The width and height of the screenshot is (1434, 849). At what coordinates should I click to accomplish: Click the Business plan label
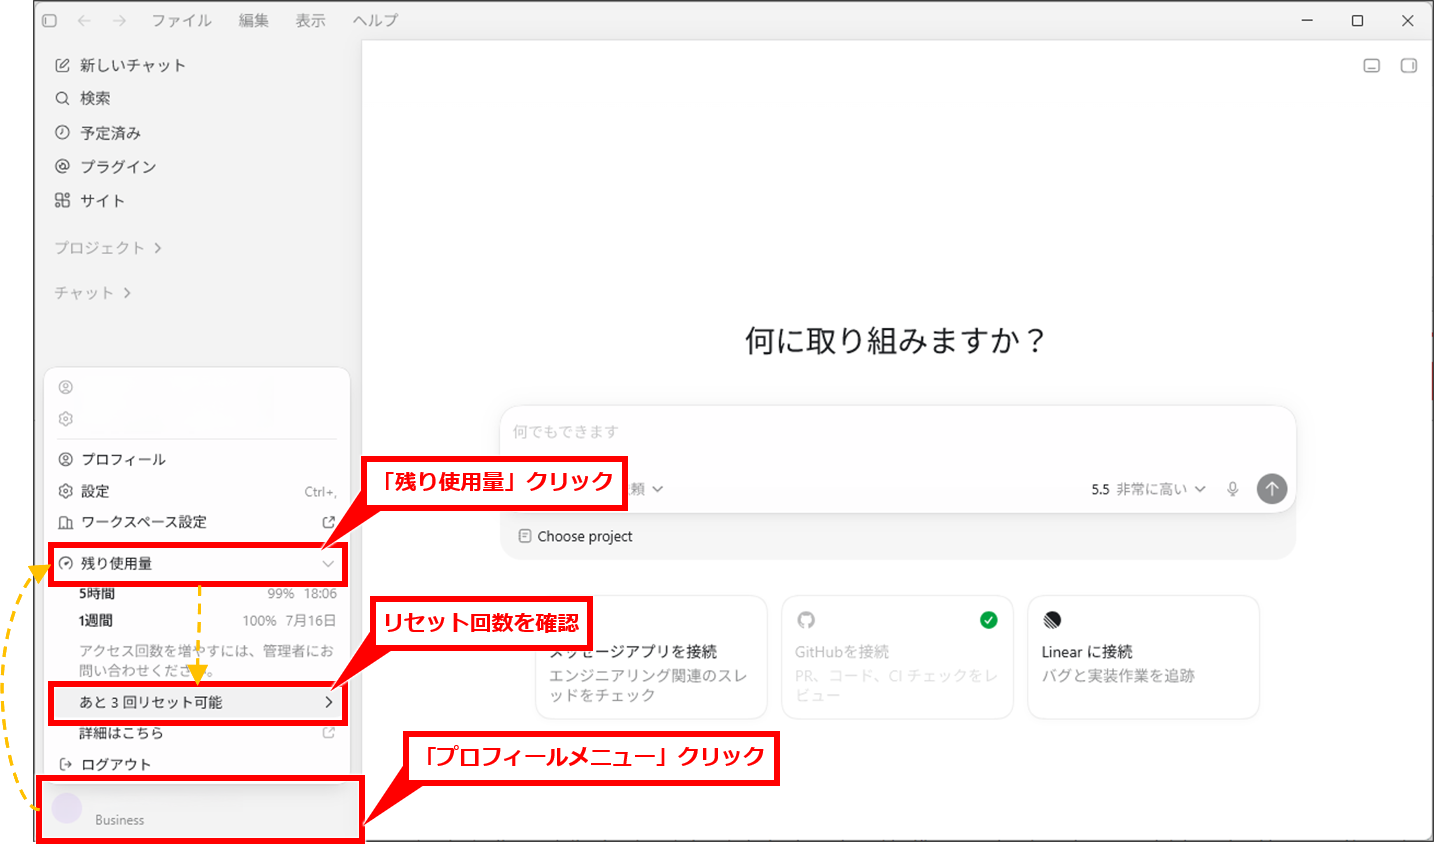pos(120,820)
